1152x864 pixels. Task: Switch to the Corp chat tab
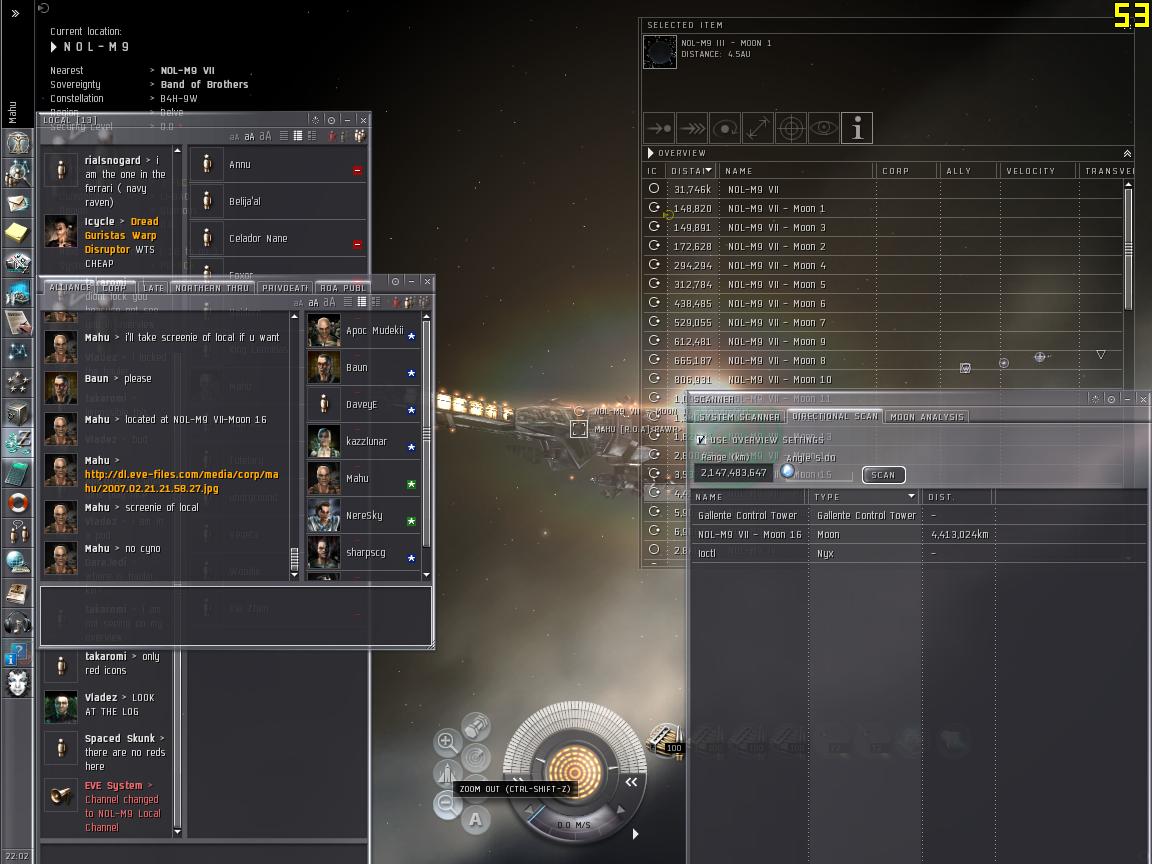(x=114, y=288)
